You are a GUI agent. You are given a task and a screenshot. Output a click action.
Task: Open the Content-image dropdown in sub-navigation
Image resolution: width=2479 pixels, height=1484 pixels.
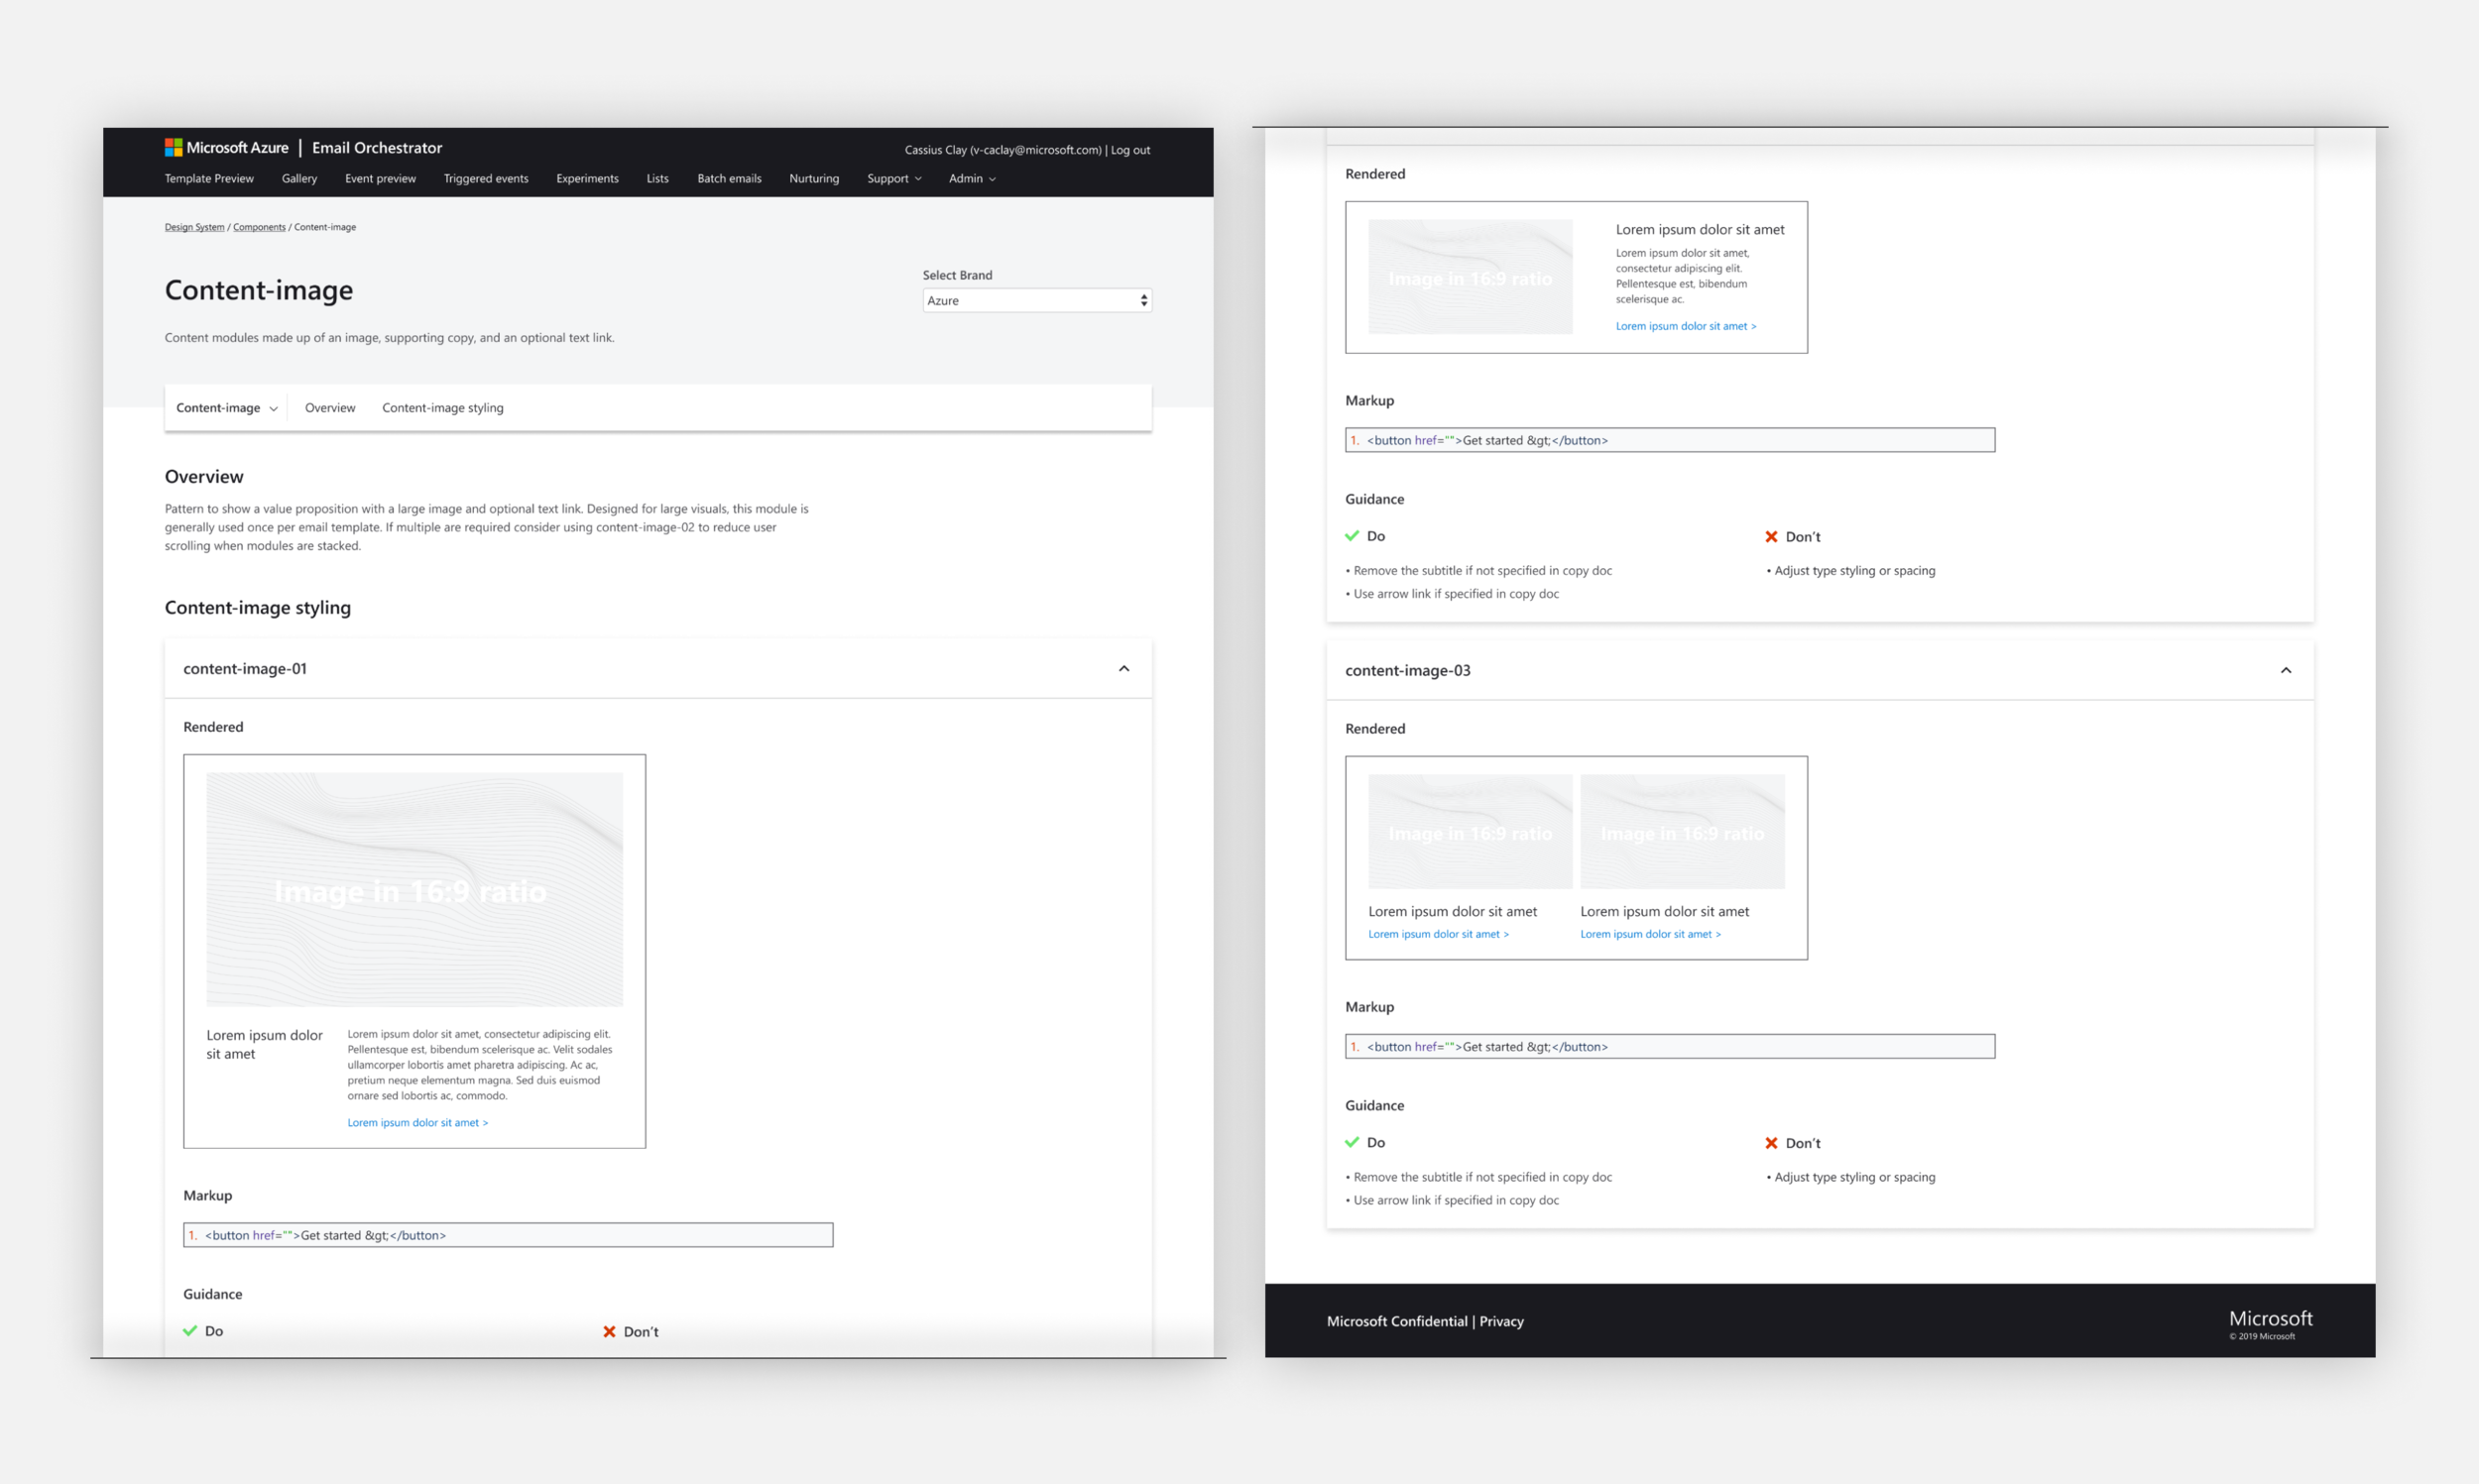(x=226, y=408)
